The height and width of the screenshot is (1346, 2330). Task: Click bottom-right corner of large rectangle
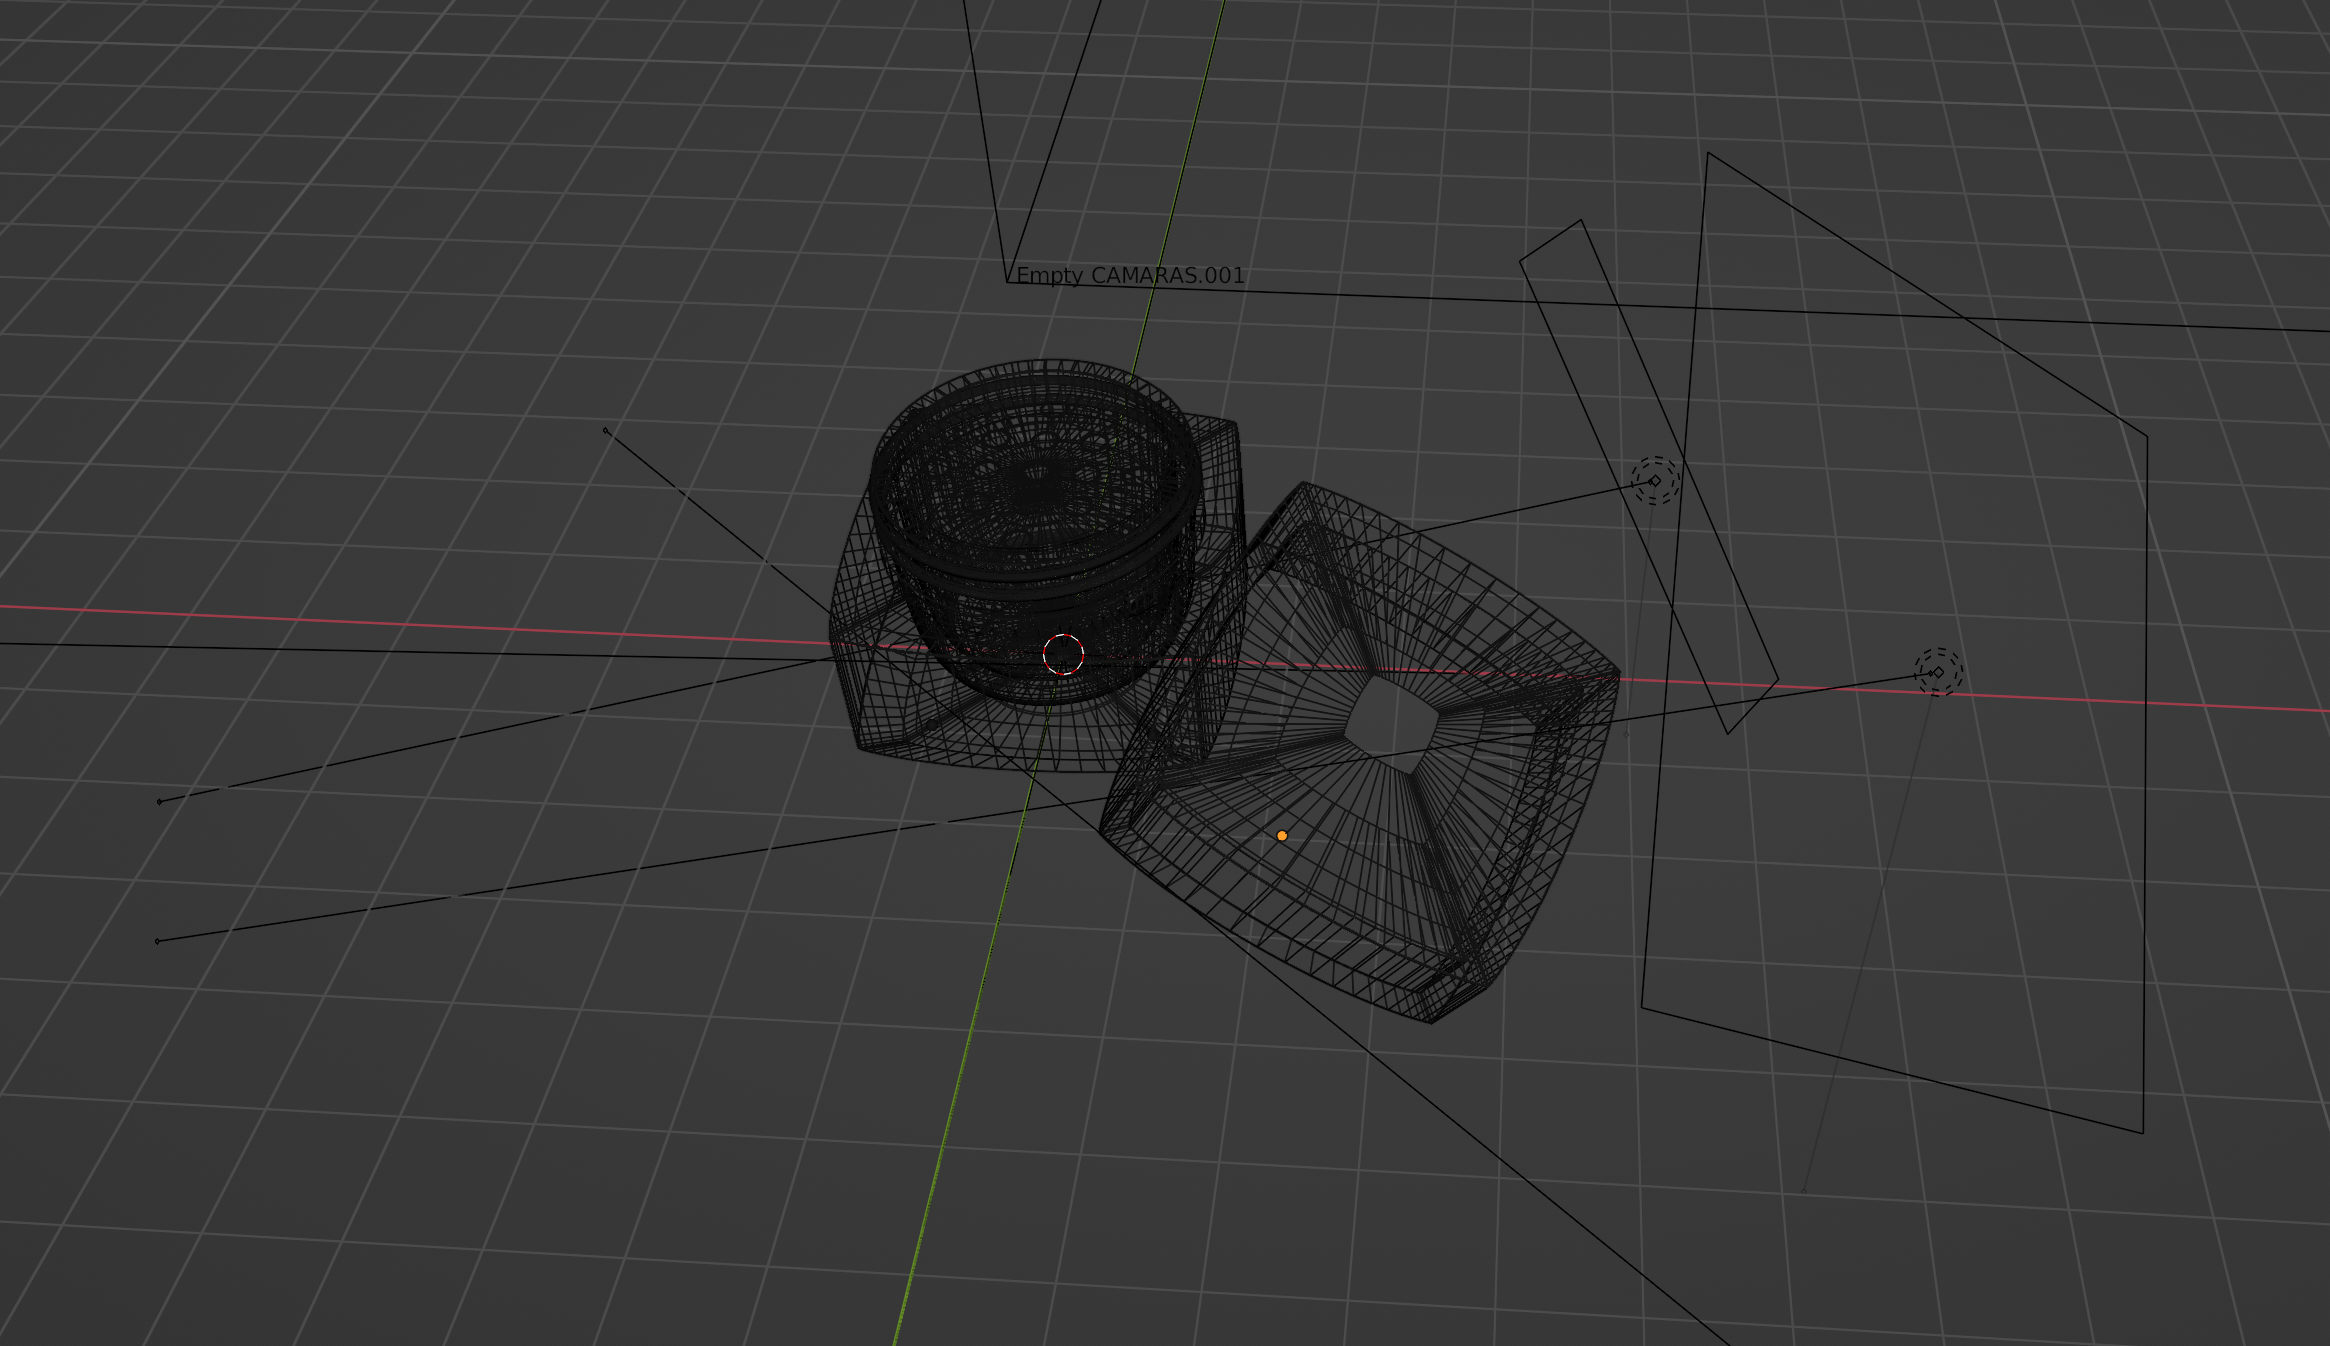pyautogui.click(x=2142, y=1133)
